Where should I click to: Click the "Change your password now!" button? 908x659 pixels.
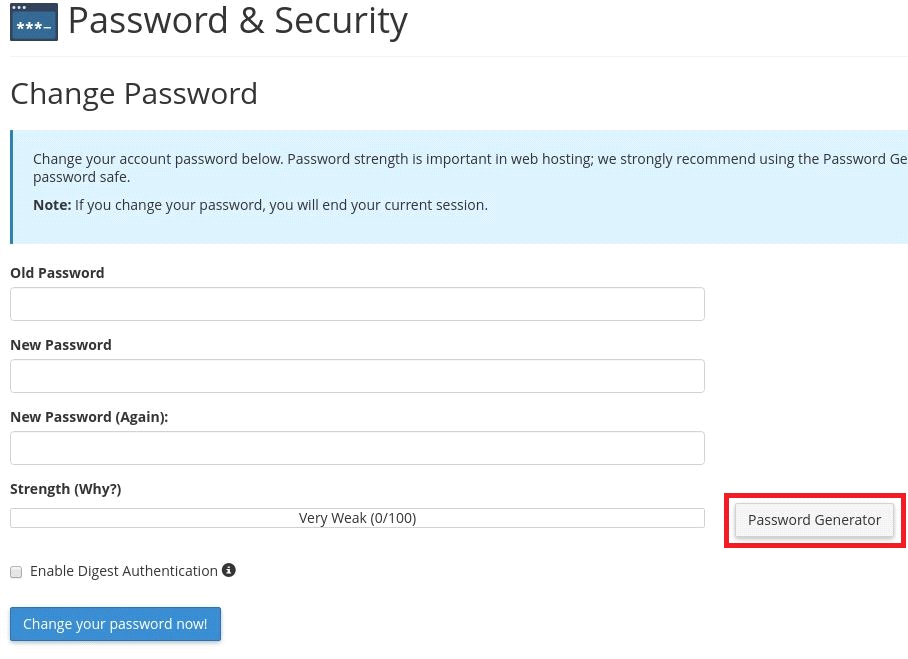114,623
